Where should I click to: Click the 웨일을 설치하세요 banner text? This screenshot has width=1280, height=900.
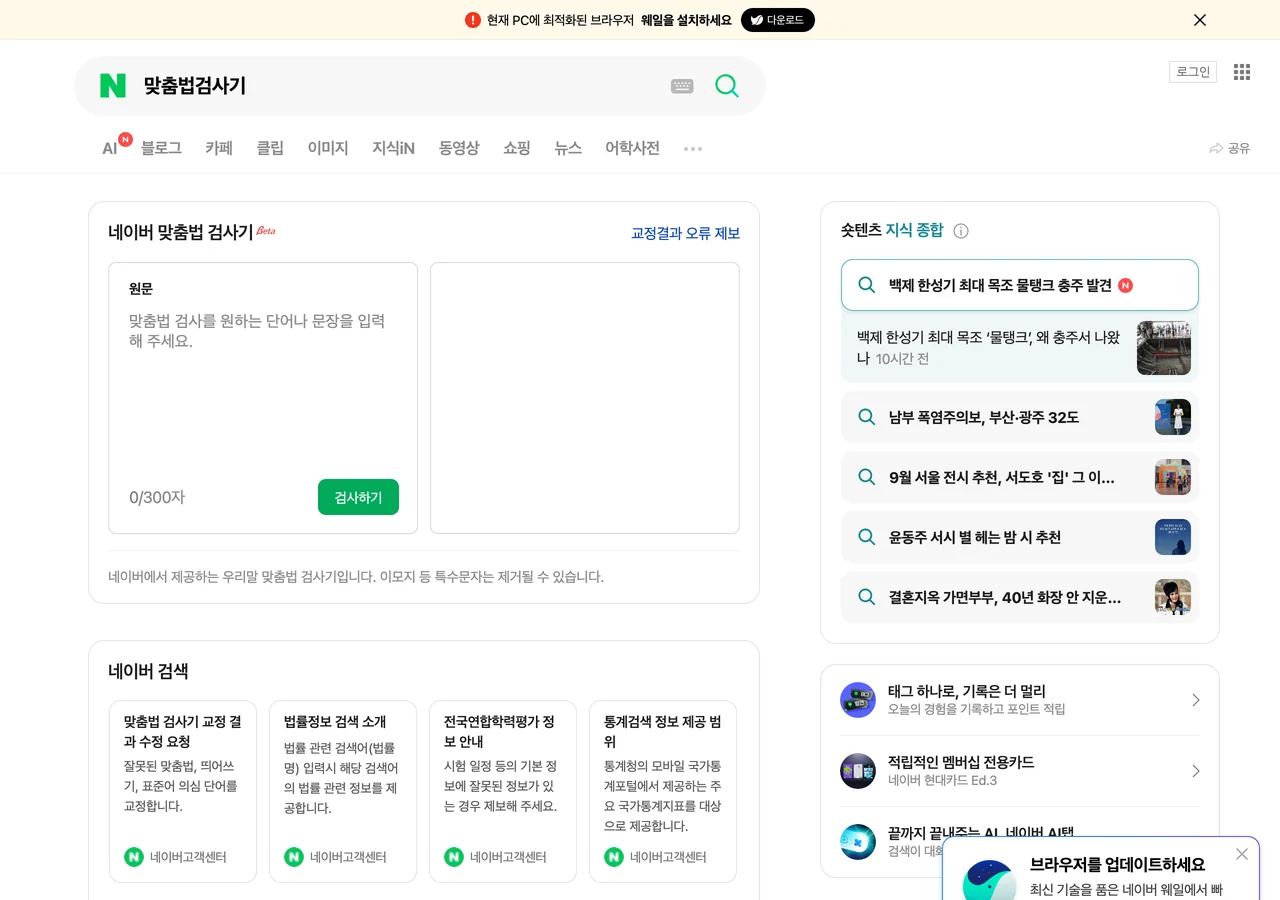coord(686,20)
